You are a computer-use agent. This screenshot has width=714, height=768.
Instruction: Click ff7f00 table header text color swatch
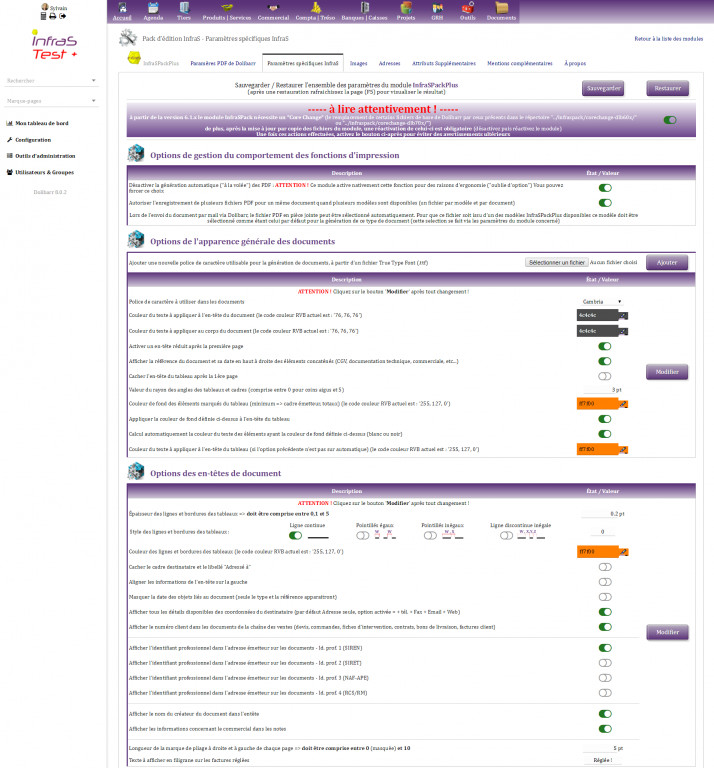click(x=597, y=449)
